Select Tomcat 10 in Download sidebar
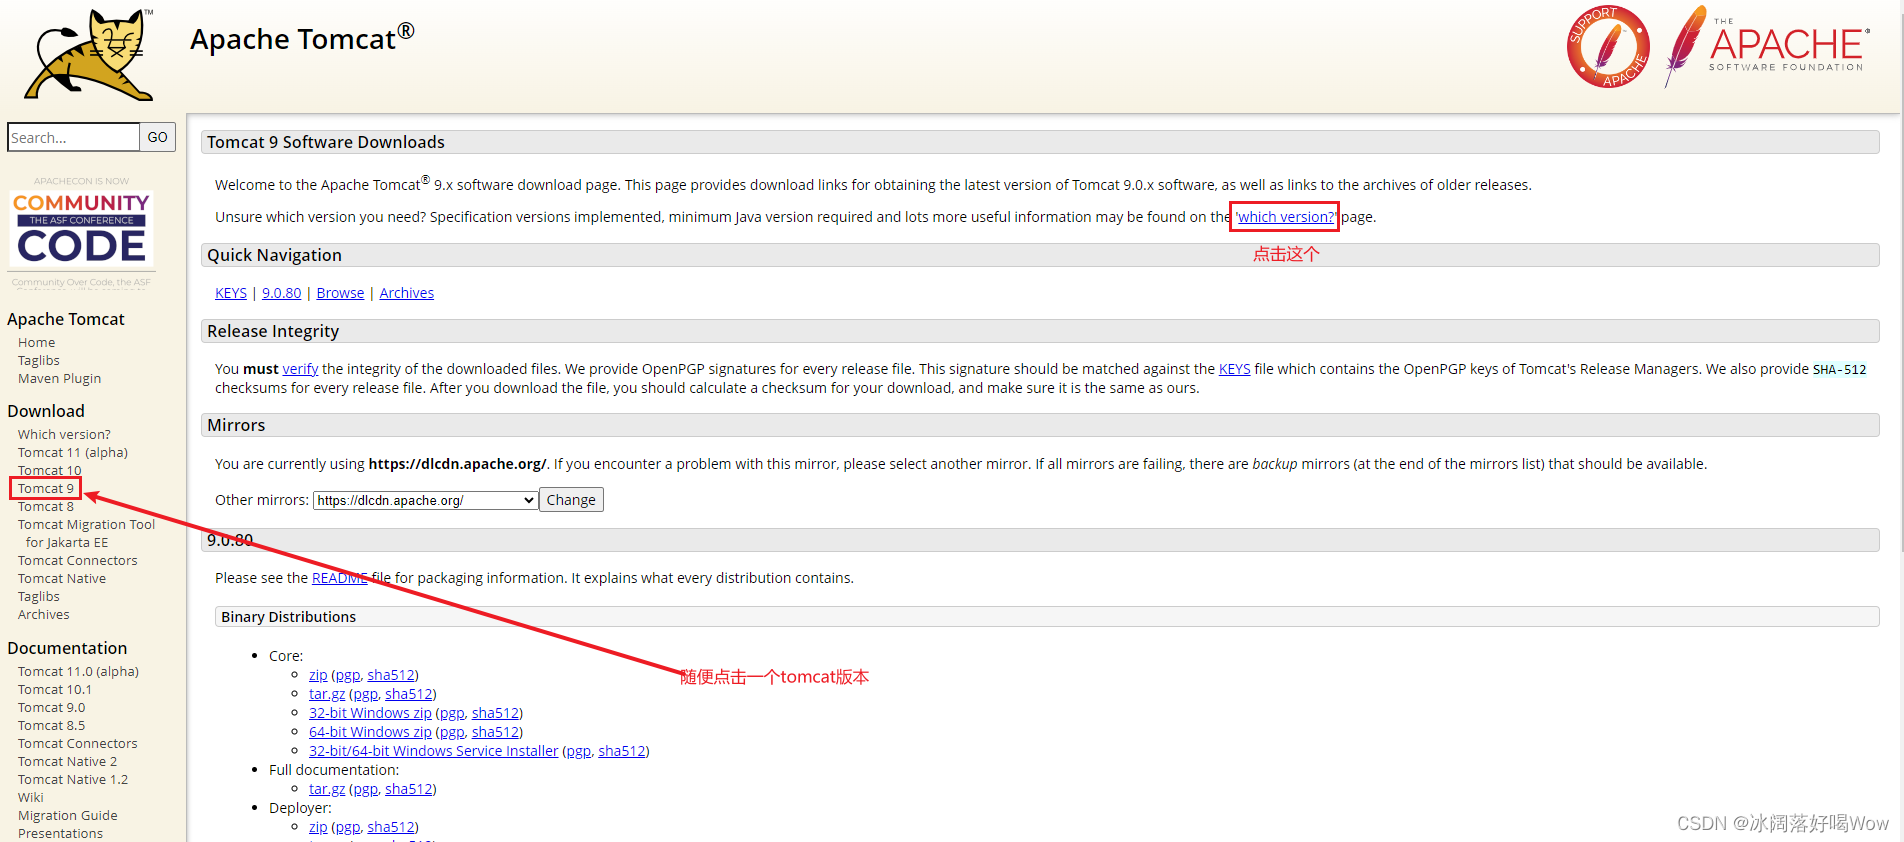This screenshot has width=1904, height=842. tap(50, 471)
